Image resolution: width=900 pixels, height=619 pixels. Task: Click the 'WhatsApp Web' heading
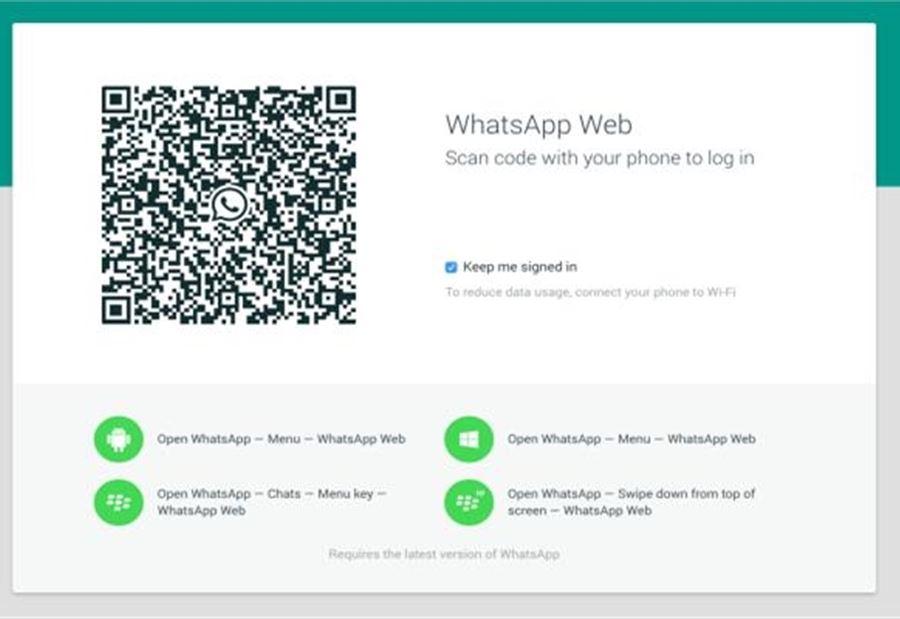(538, 125)
